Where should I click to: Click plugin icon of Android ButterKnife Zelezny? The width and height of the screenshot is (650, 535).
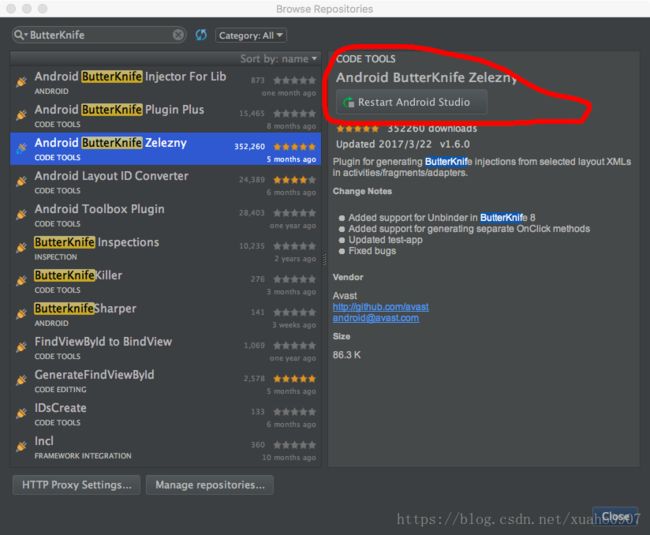pyautogui.click(x=22, y=148)
